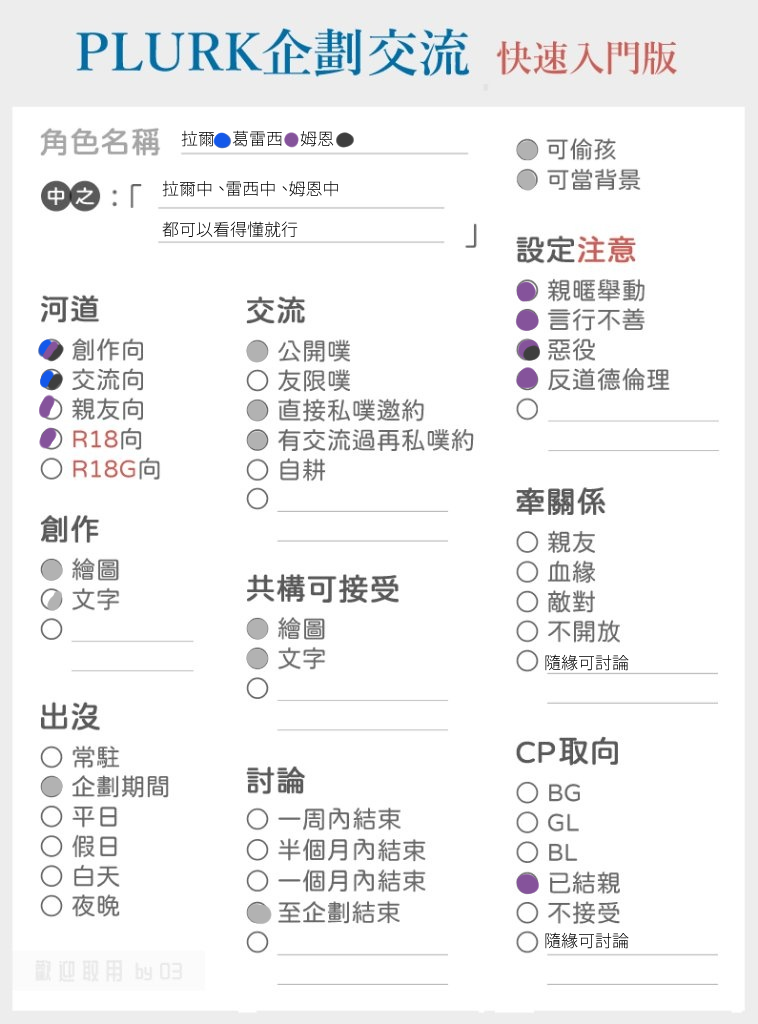Viewport: 758px width, 1024px height.
Task: Click the 中之 dark badge icon
Action: pyautogui.click(x=71, y=195)
